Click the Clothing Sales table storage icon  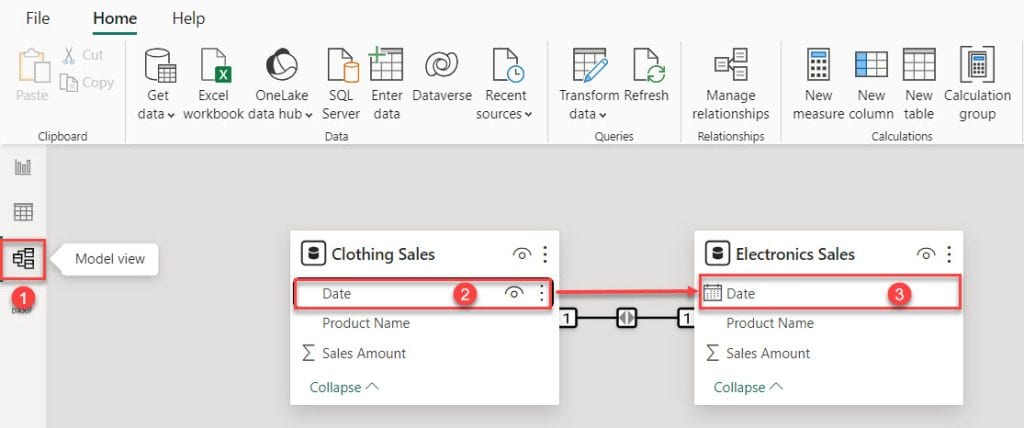[x=311, y=254]
